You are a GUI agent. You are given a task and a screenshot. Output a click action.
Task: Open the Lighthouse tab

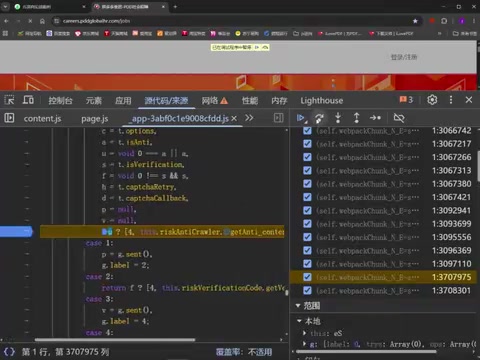point(322,100)
